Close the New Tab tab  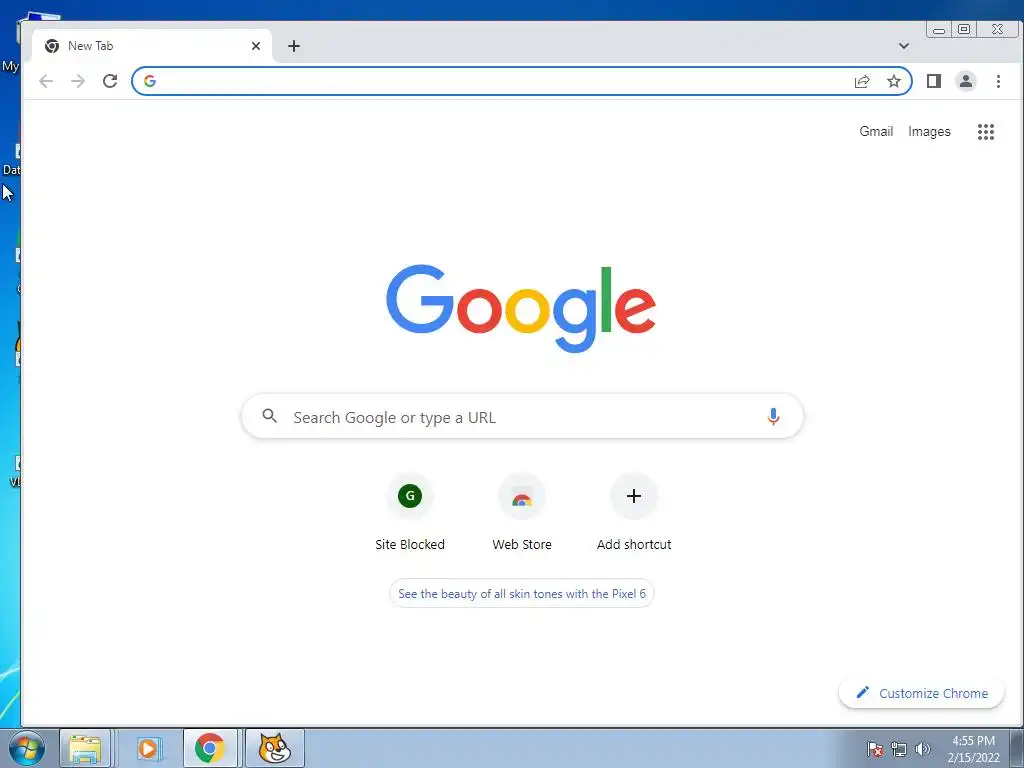tap(256, 46)
